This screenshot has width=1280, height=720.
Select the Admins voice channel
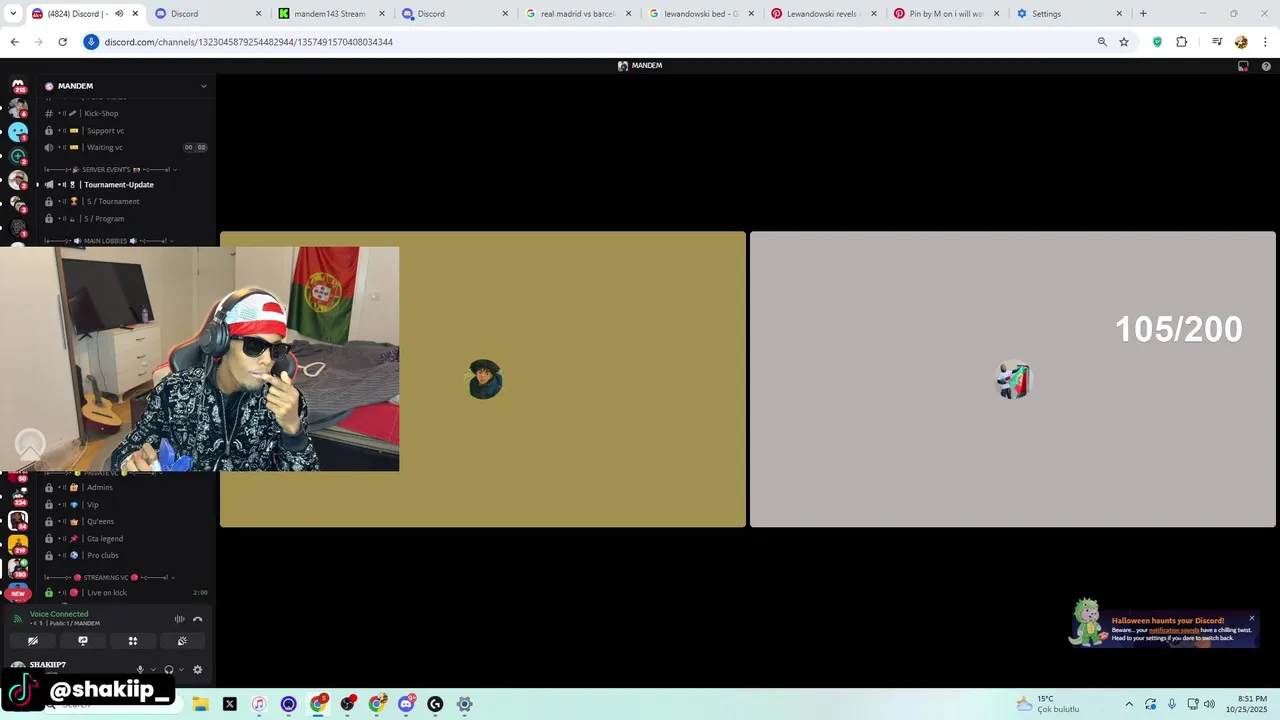(126, 487)
